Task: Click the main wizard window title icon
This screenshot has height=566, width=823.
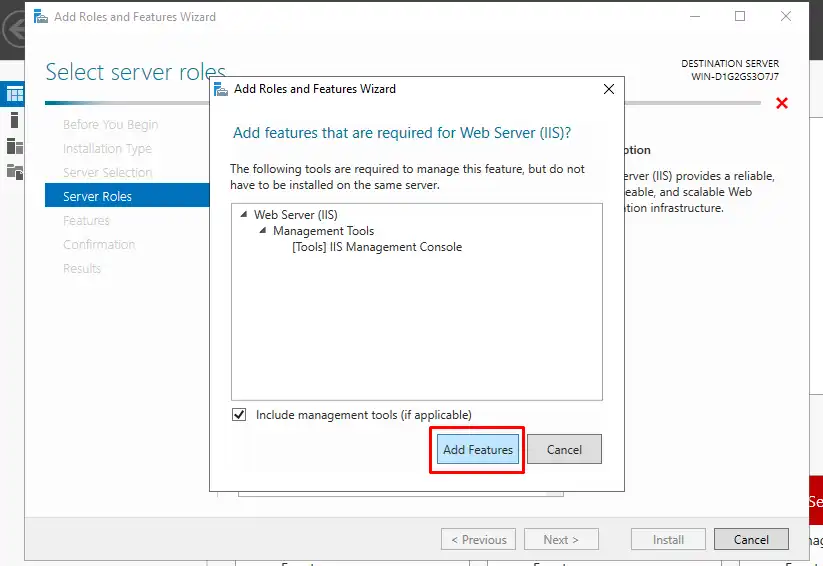Action: [41, 17]
